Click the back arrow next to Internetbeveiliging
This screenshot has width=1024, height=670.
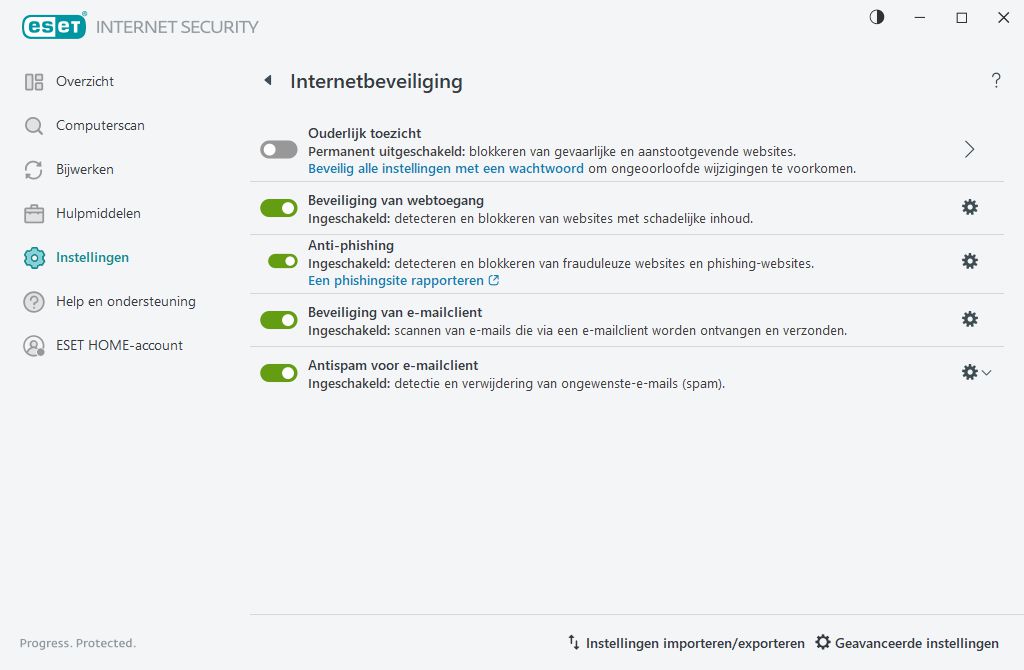267,81
